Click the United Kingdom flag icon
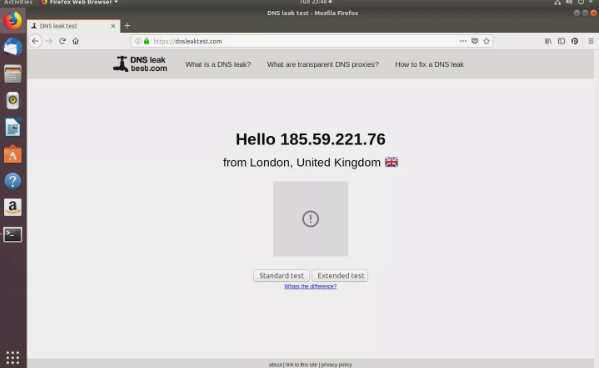This screenshot has width=599, height=368. coord(391,162)
